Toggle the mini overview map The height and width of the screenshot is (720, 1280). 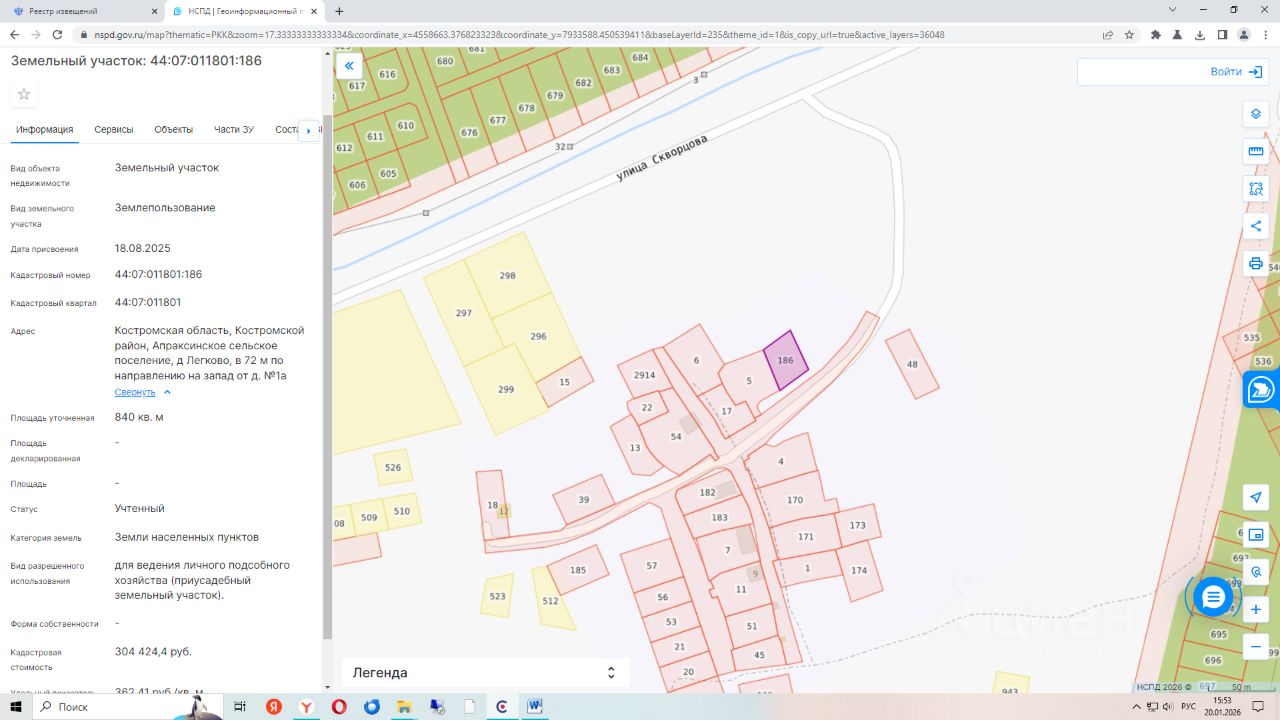pyautogui.click(x=1256, y=535)
